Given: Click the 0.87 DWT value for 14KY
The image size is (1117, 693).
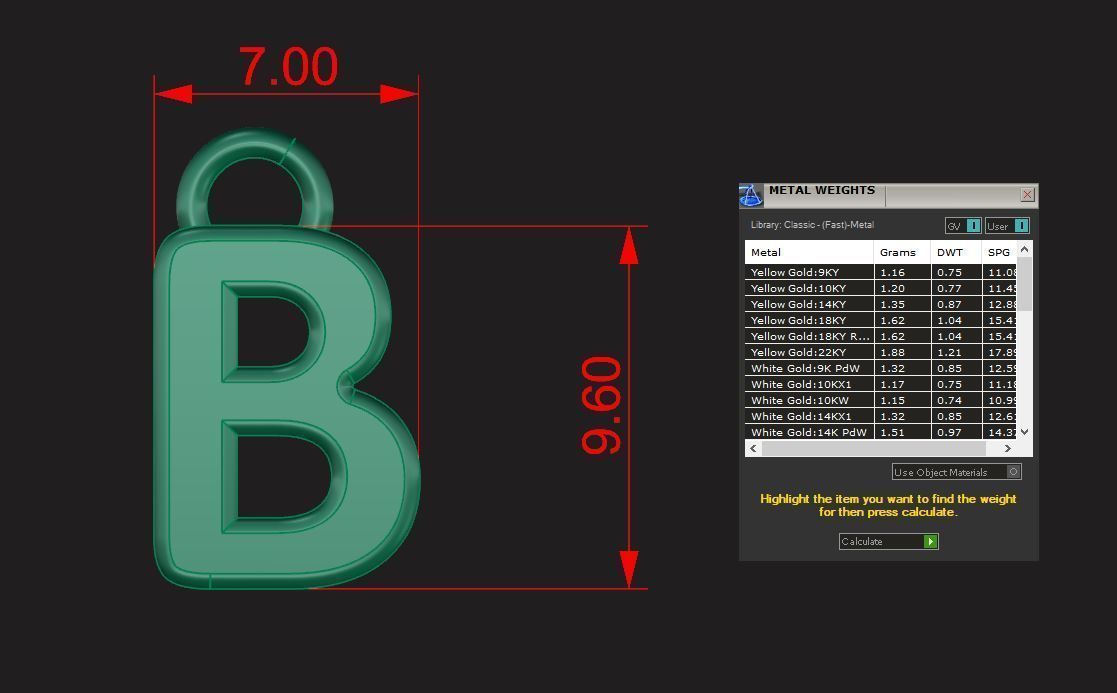Looking at the screenshot, I should click(949, 304).
